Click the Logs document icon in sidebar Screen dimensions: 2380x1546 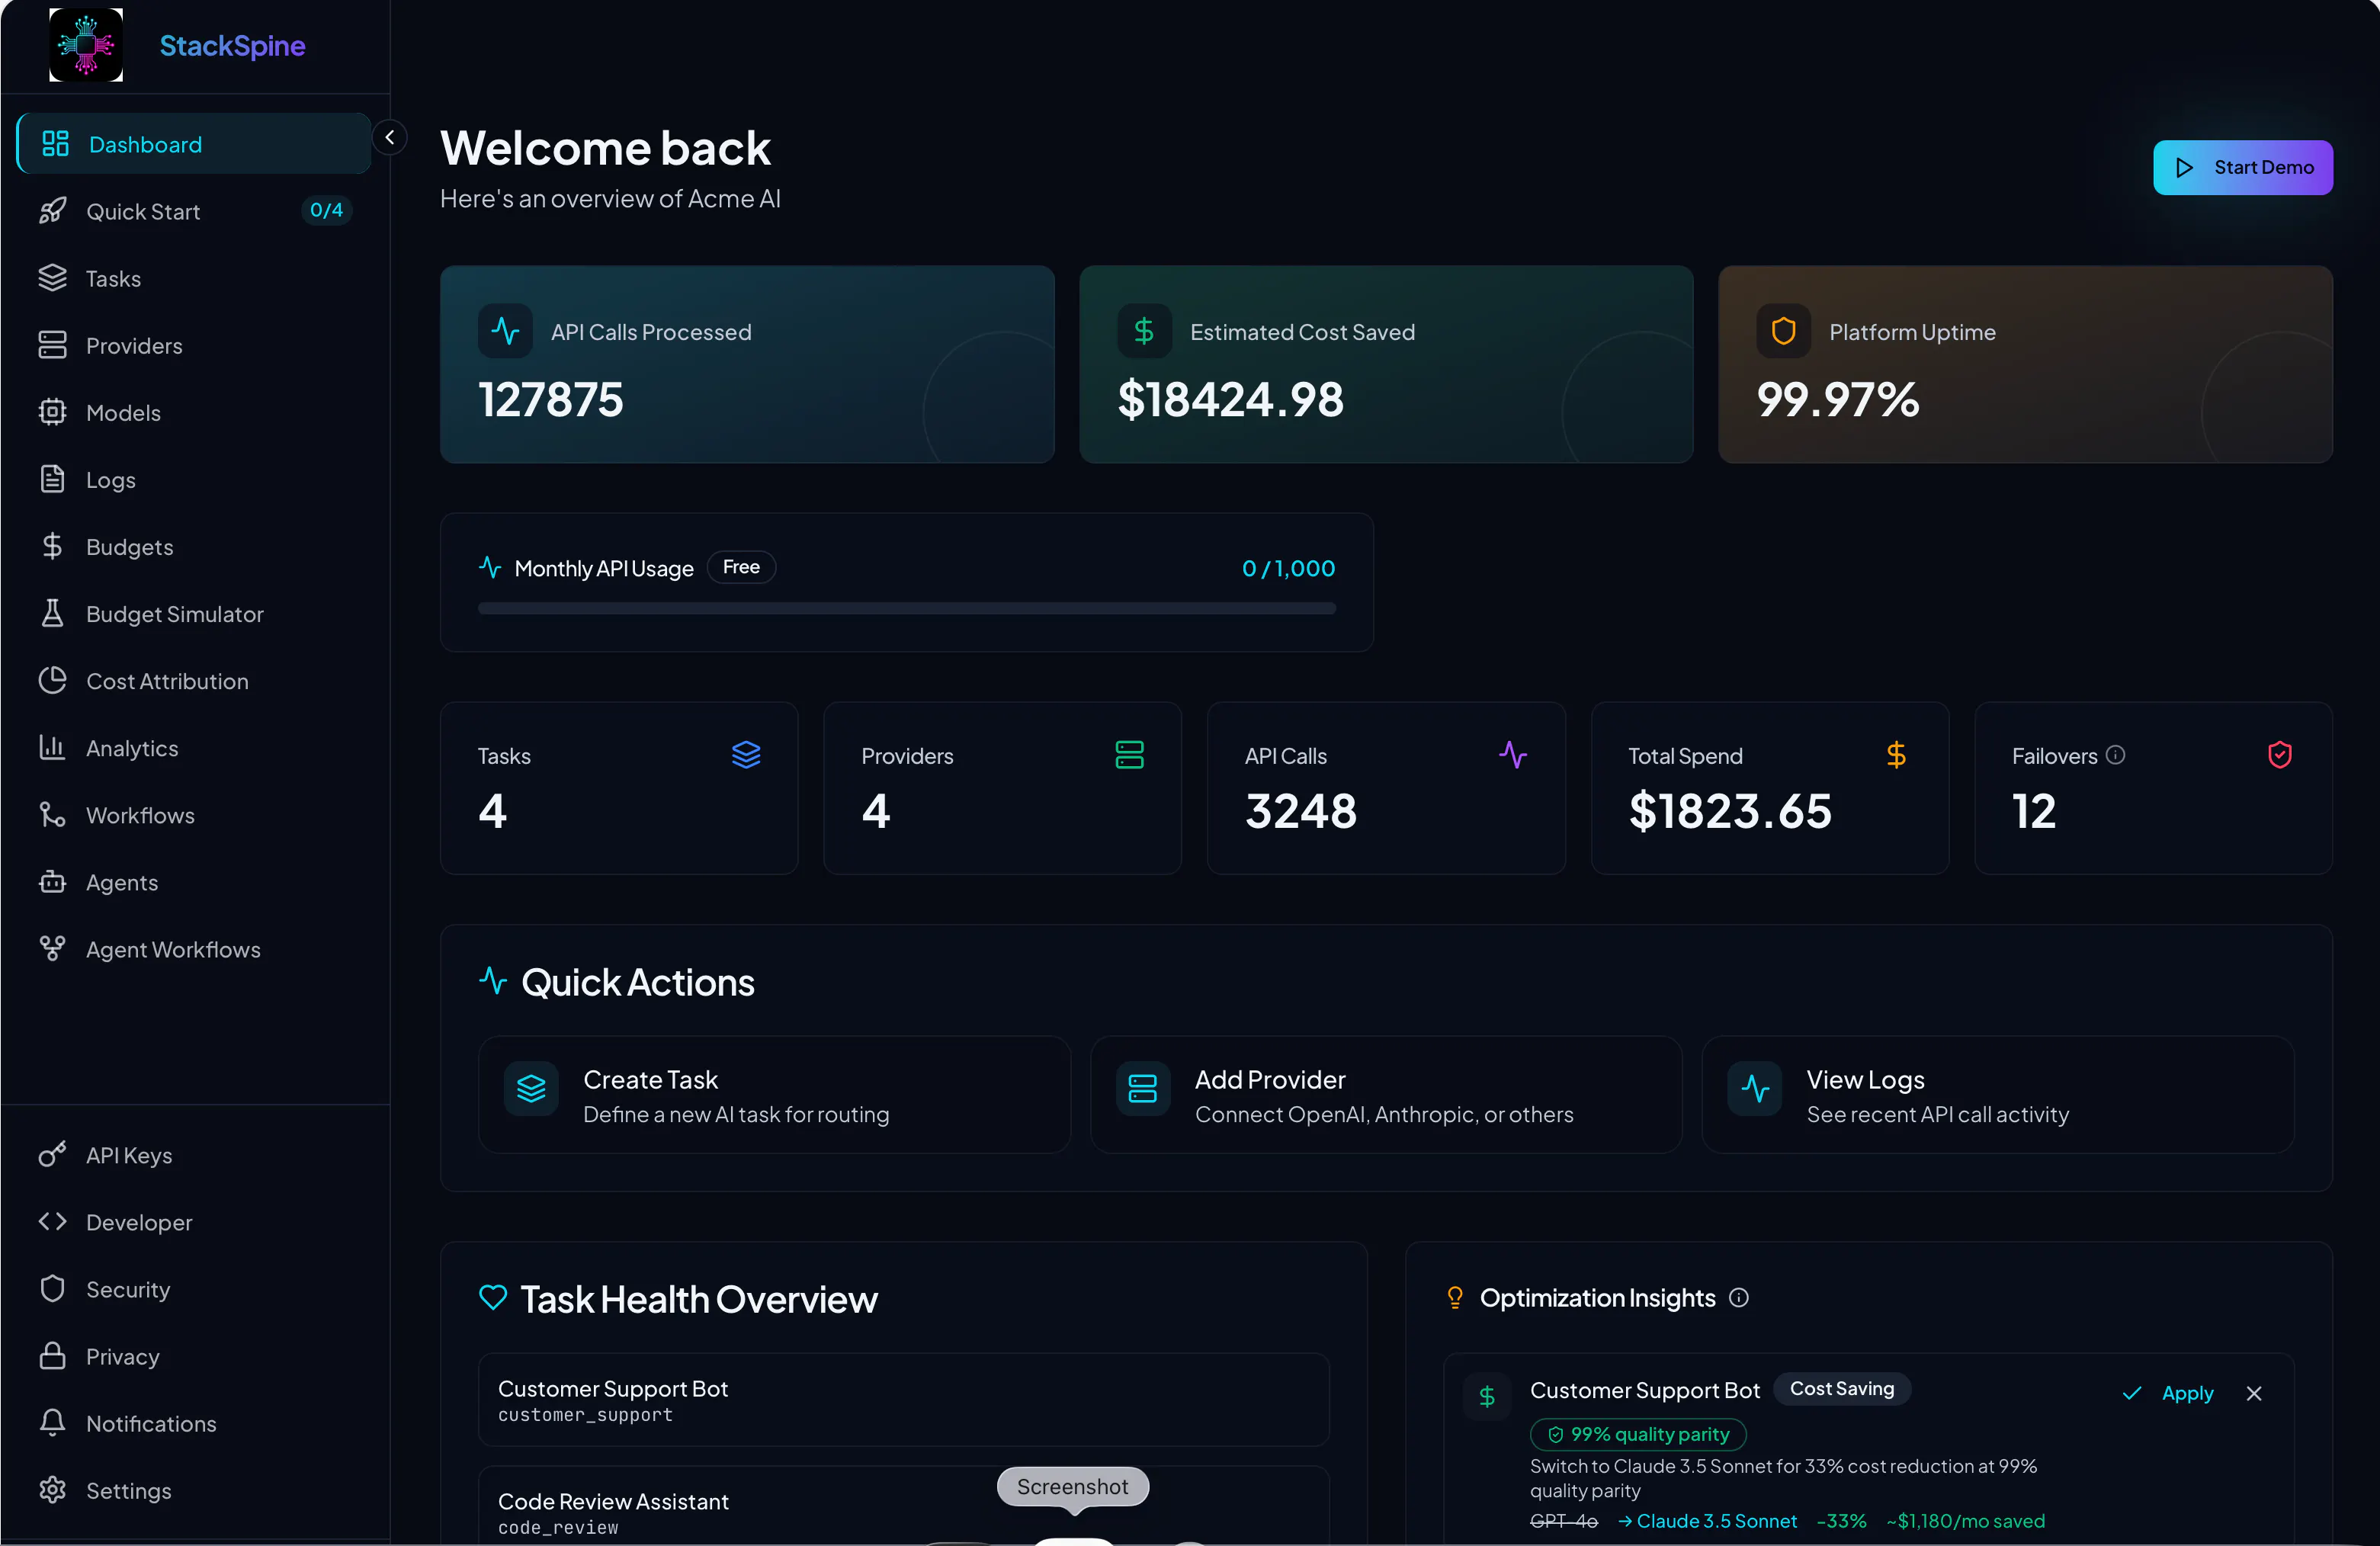pos(52,479)
